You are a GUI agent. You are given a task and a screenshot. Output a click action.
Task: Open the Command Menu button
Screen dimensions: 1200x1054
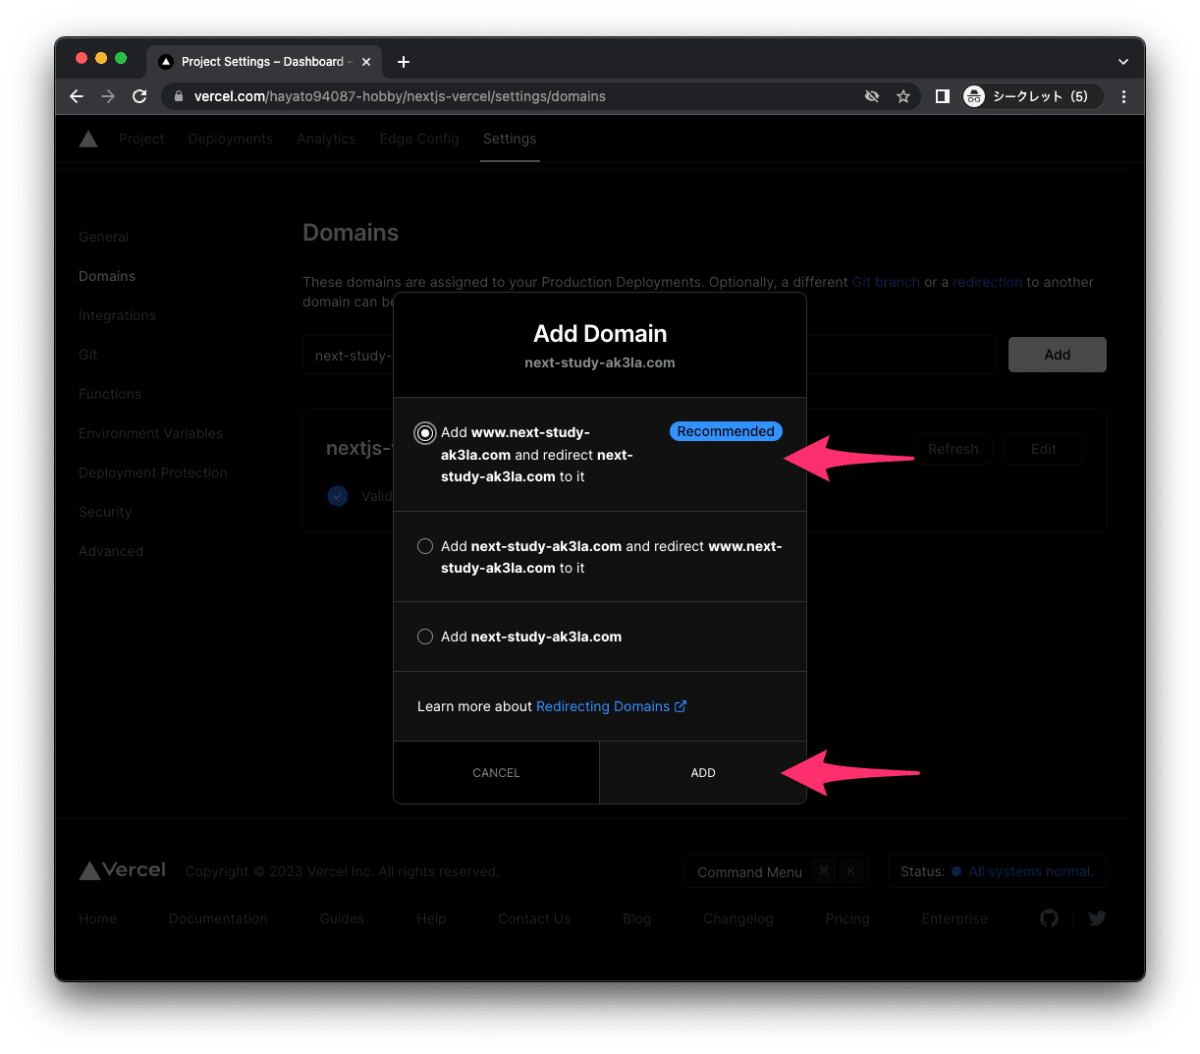click(775, 872)
